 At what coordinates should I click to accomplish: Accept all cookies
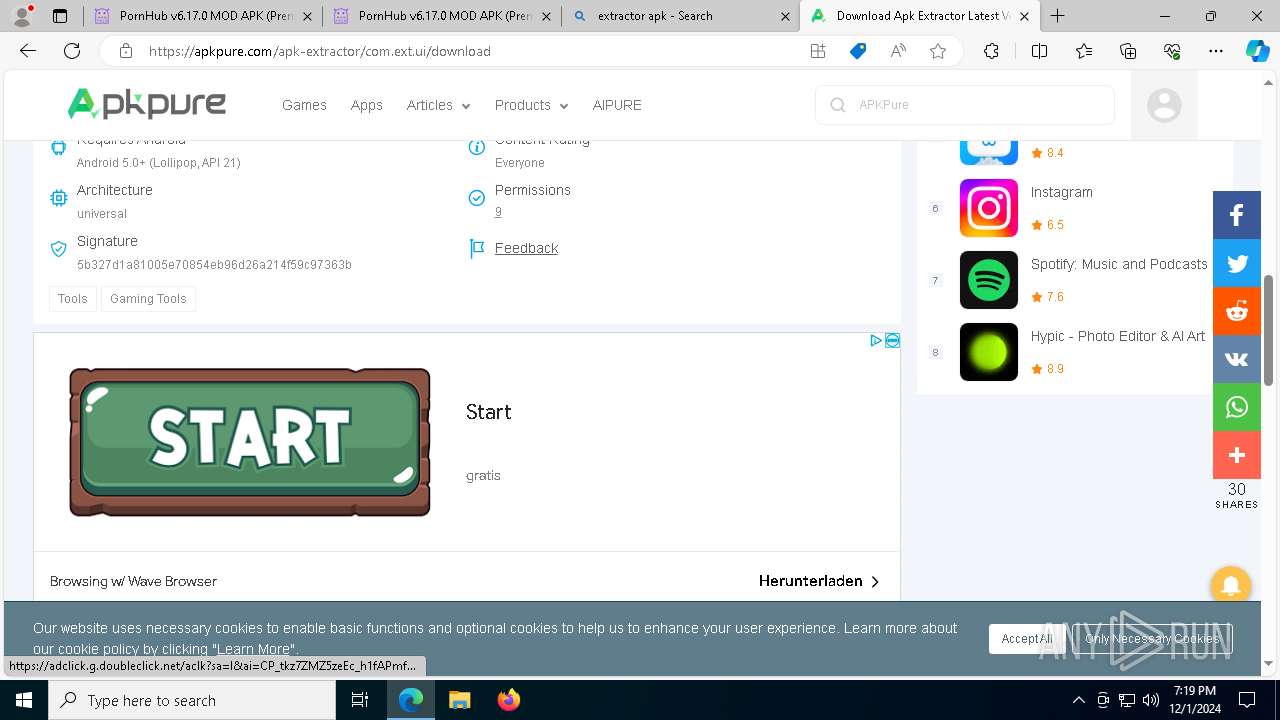pos(1026,639)
